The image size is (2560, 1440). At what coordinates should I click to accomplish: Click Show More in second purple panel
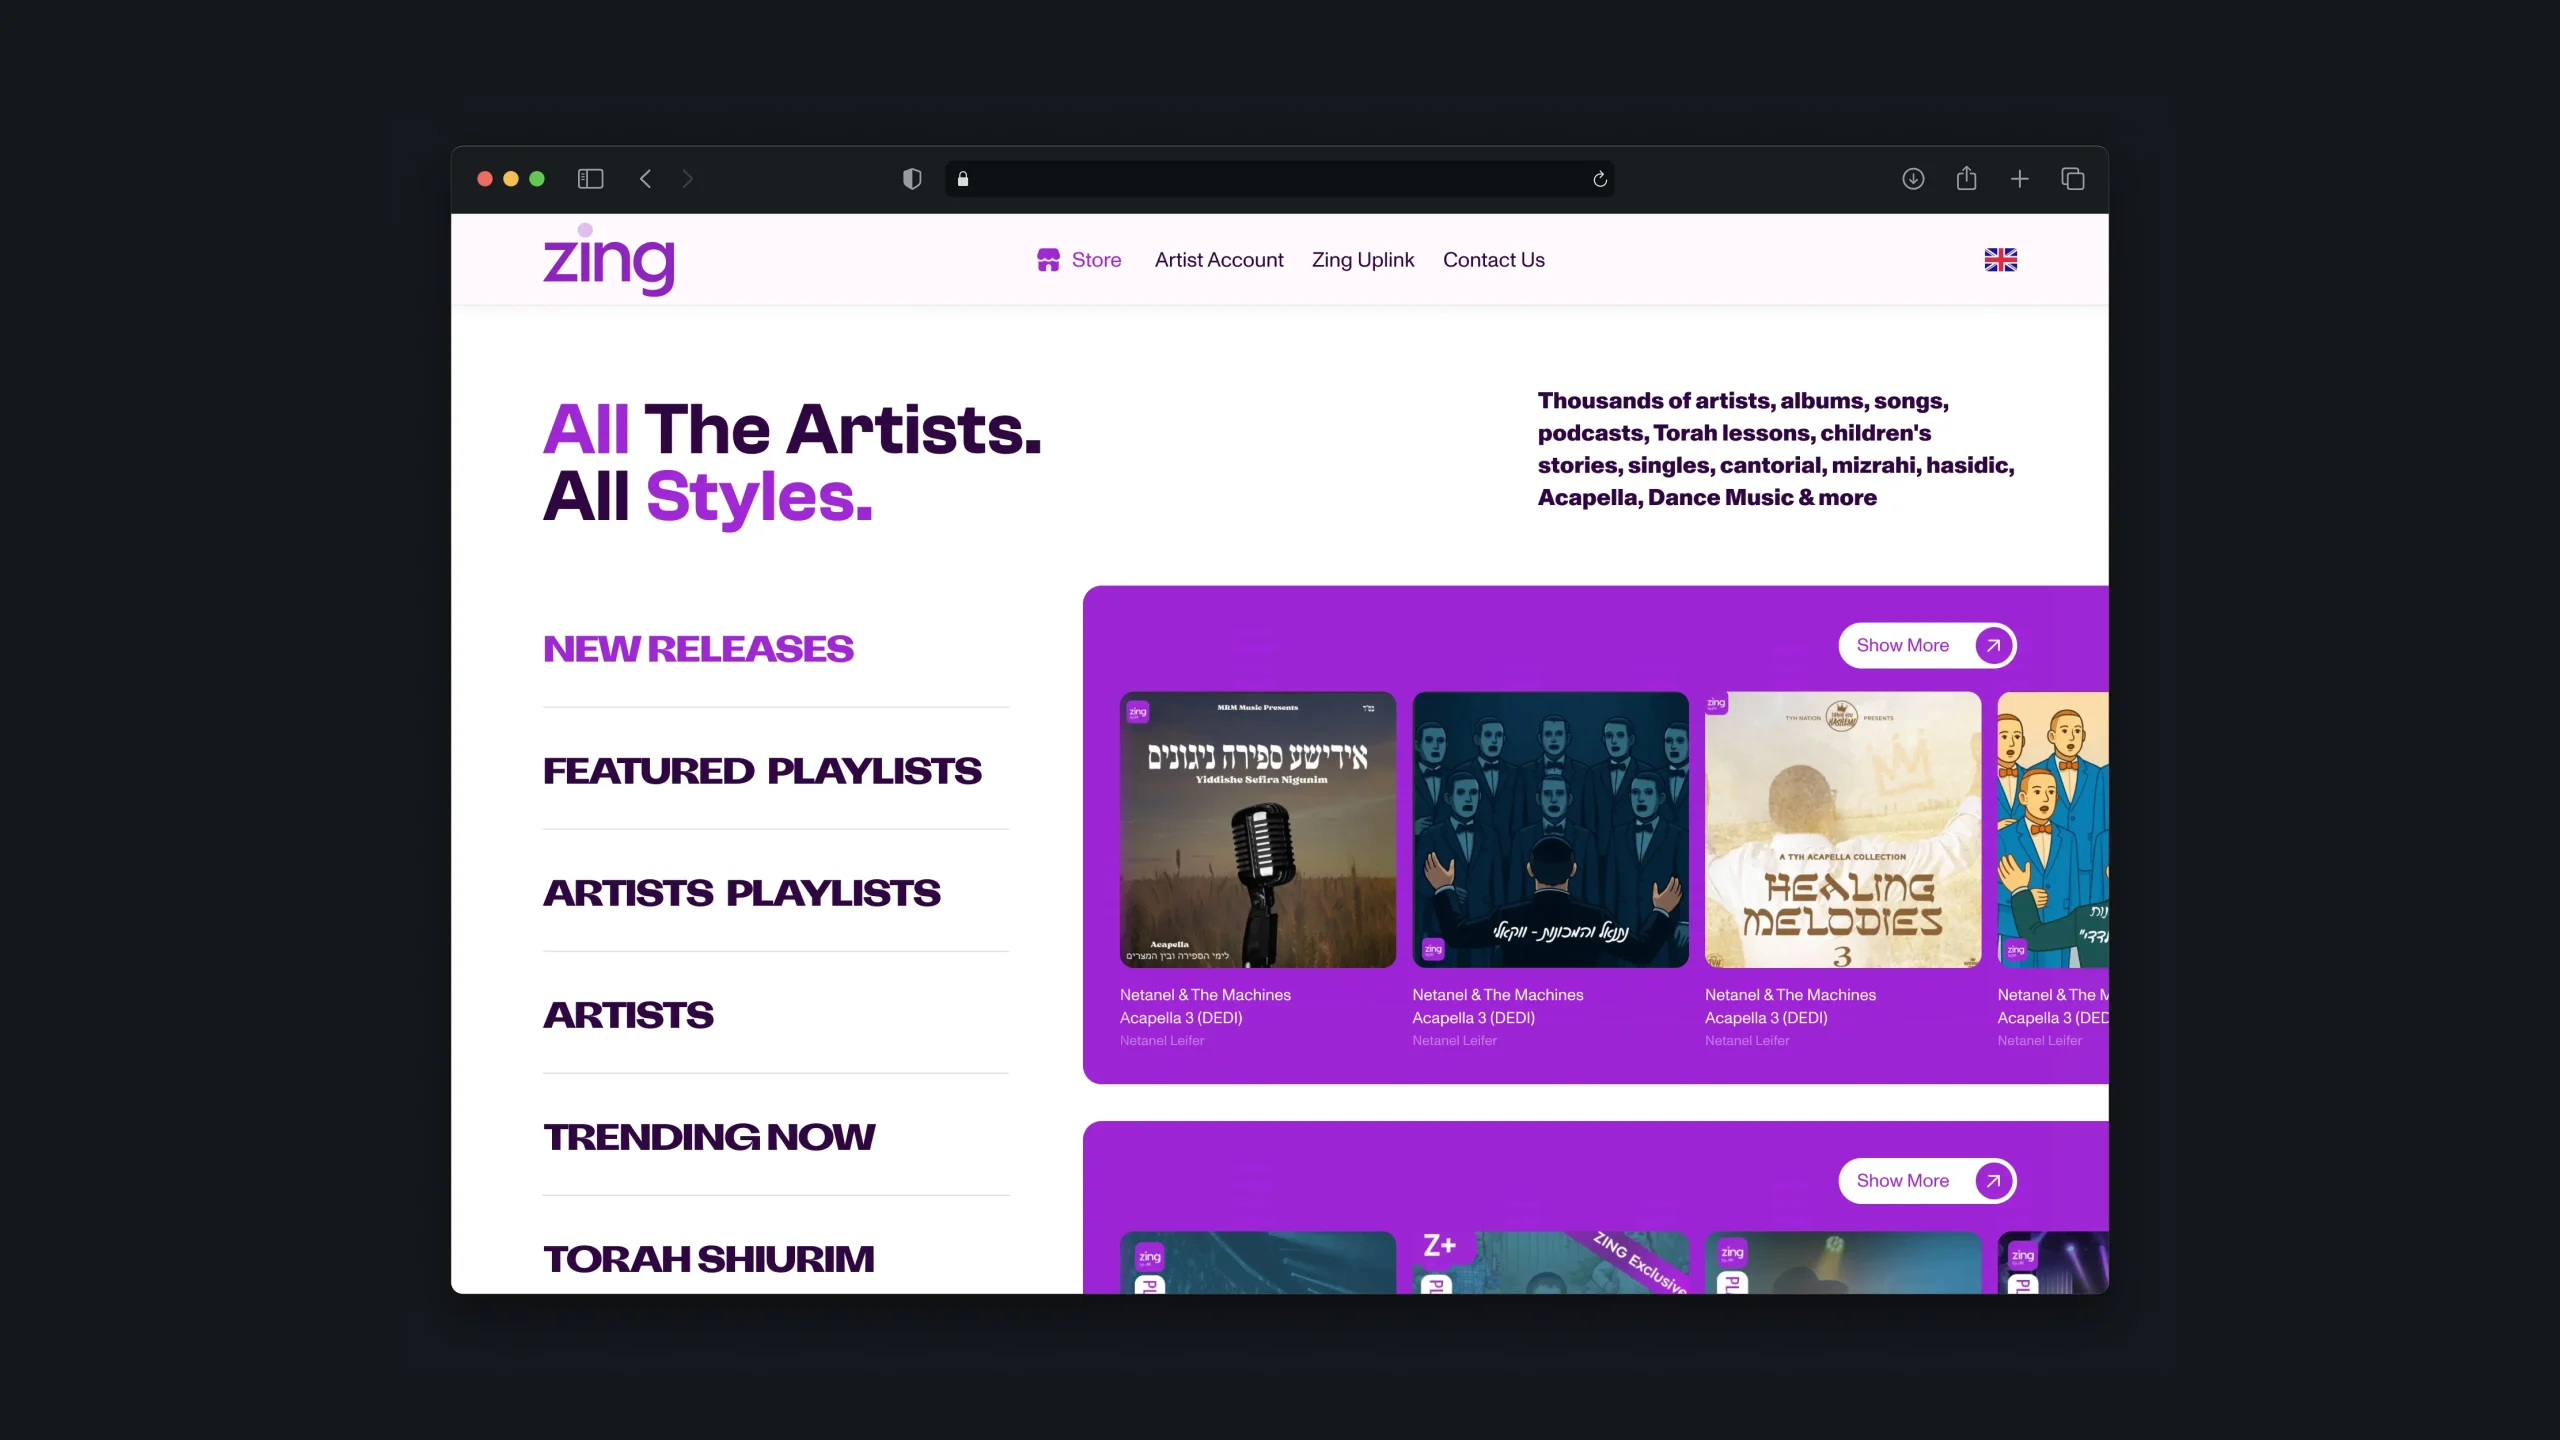click(1927, 1181)
